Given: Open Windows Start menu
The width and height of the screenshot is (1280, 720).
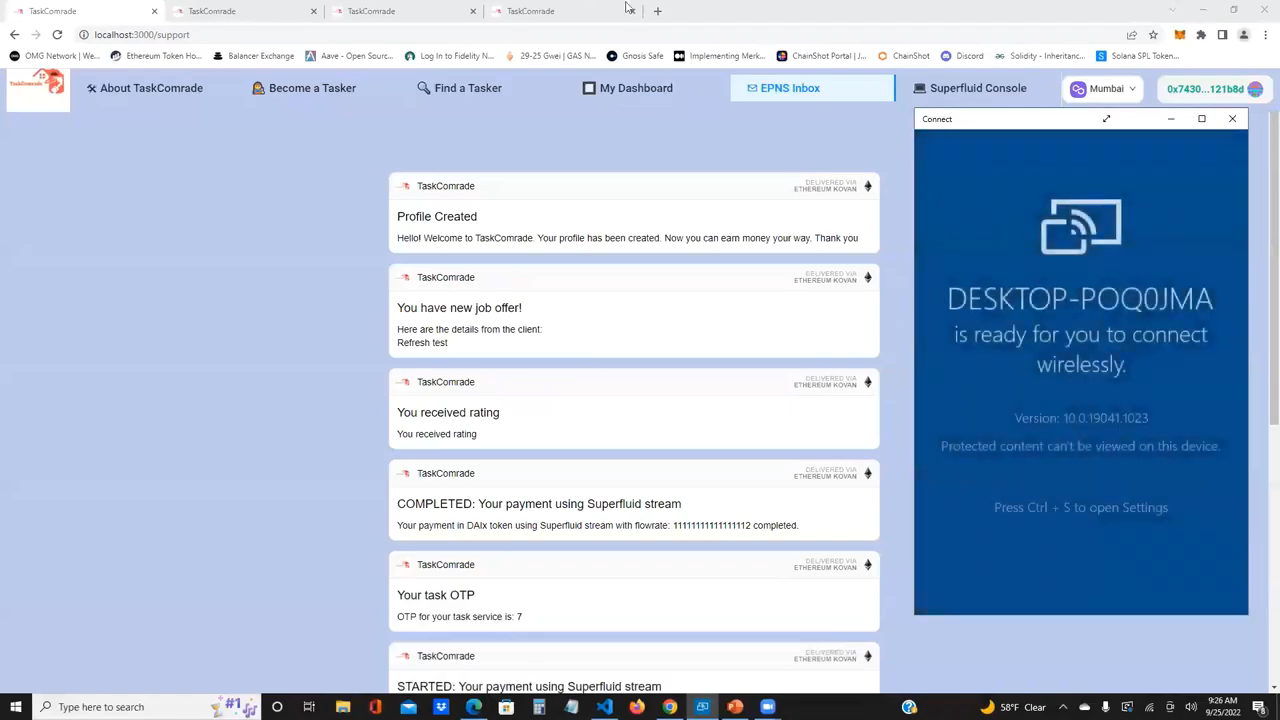Looking at the screenshot, I should (x=16, y=707).
